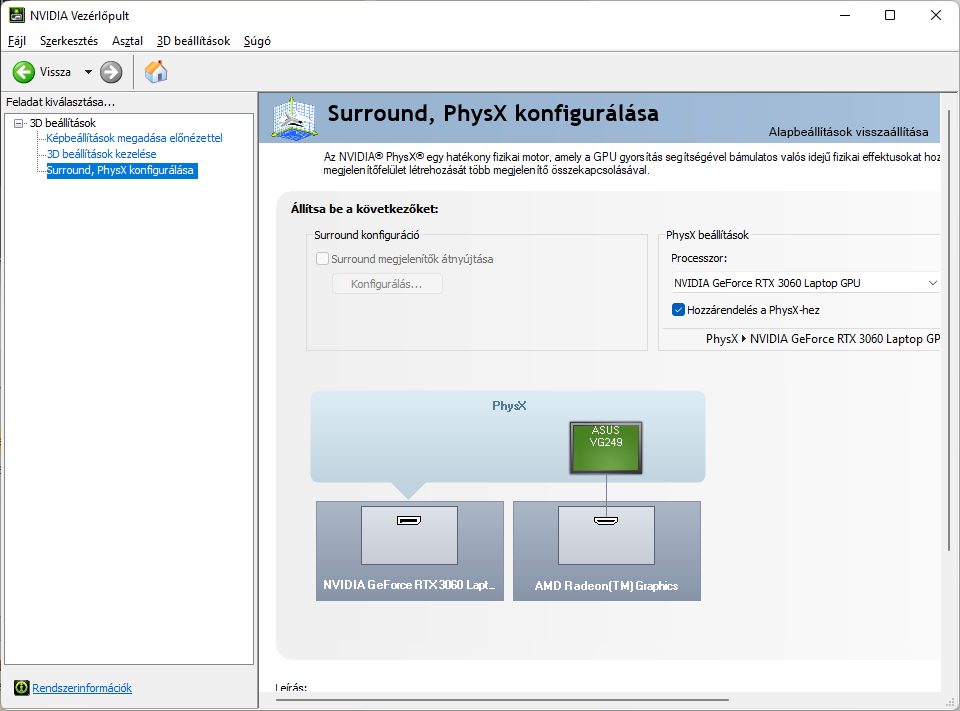Click the vertical scrollbar of the content pane
This screenshot has width=960, height=711.
pyautogui.click(x=950, y=331)
